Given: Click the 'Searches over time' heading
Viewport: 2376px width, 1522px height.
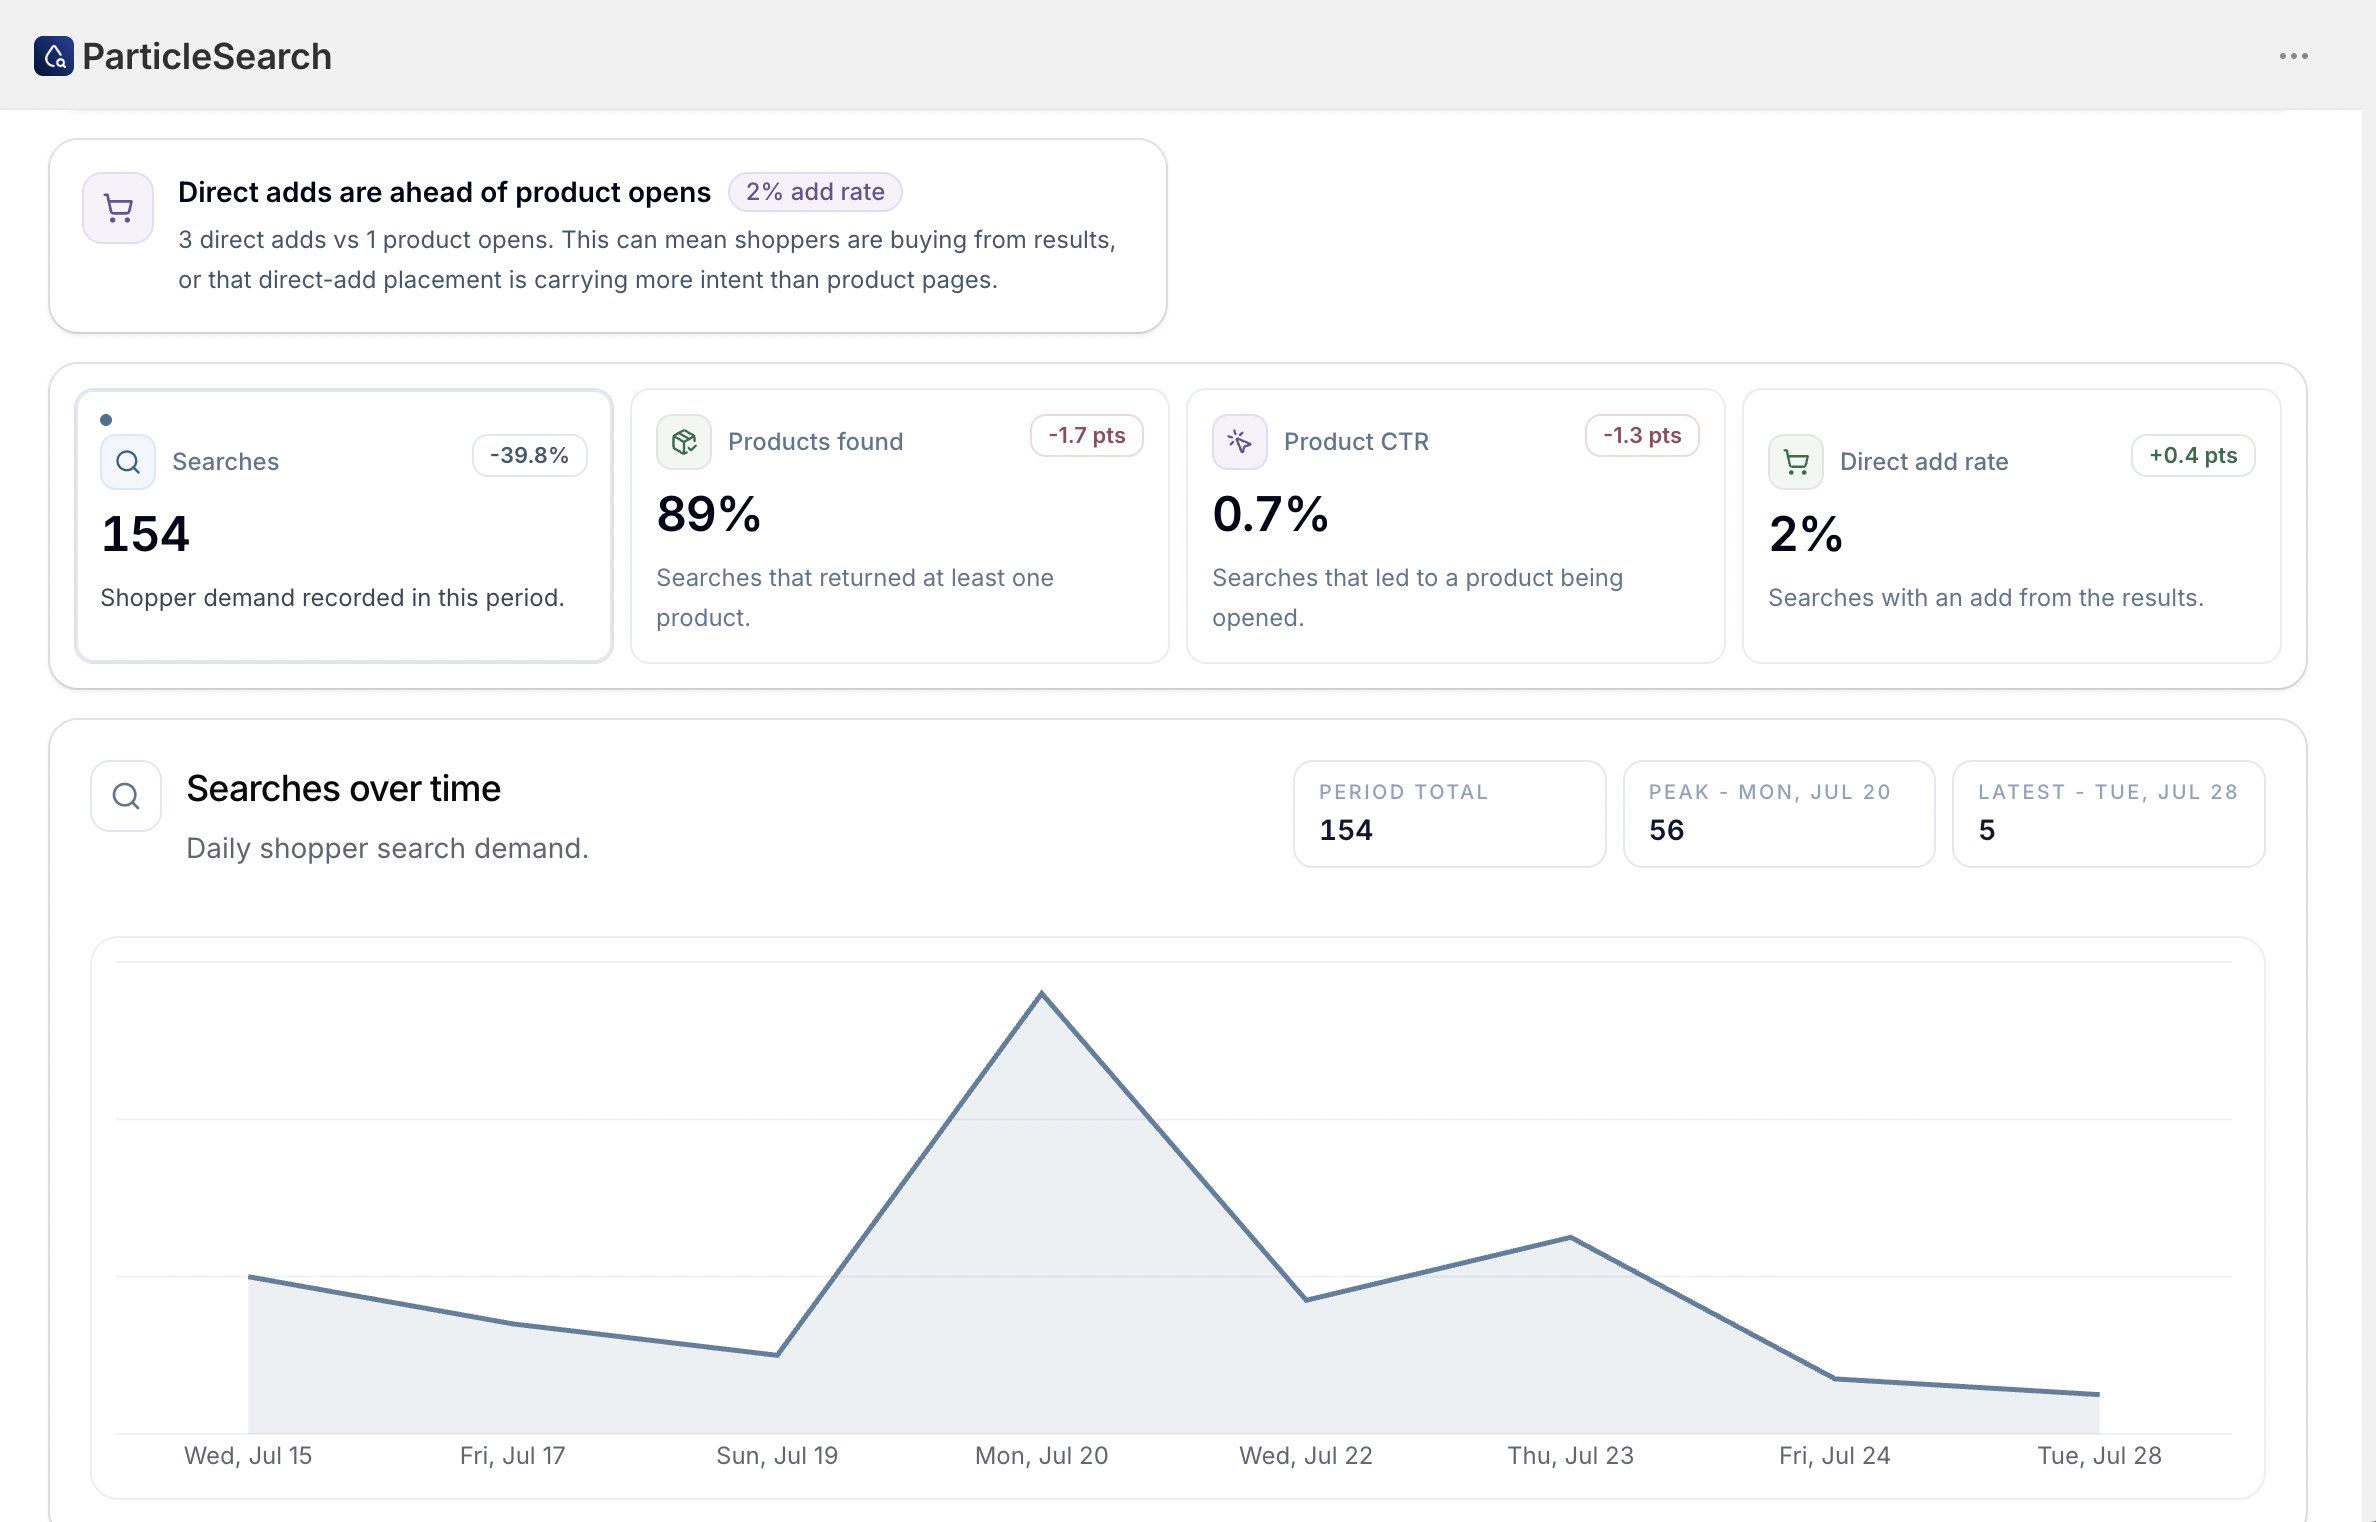Looking at the screenshot, I should (343, 789).
